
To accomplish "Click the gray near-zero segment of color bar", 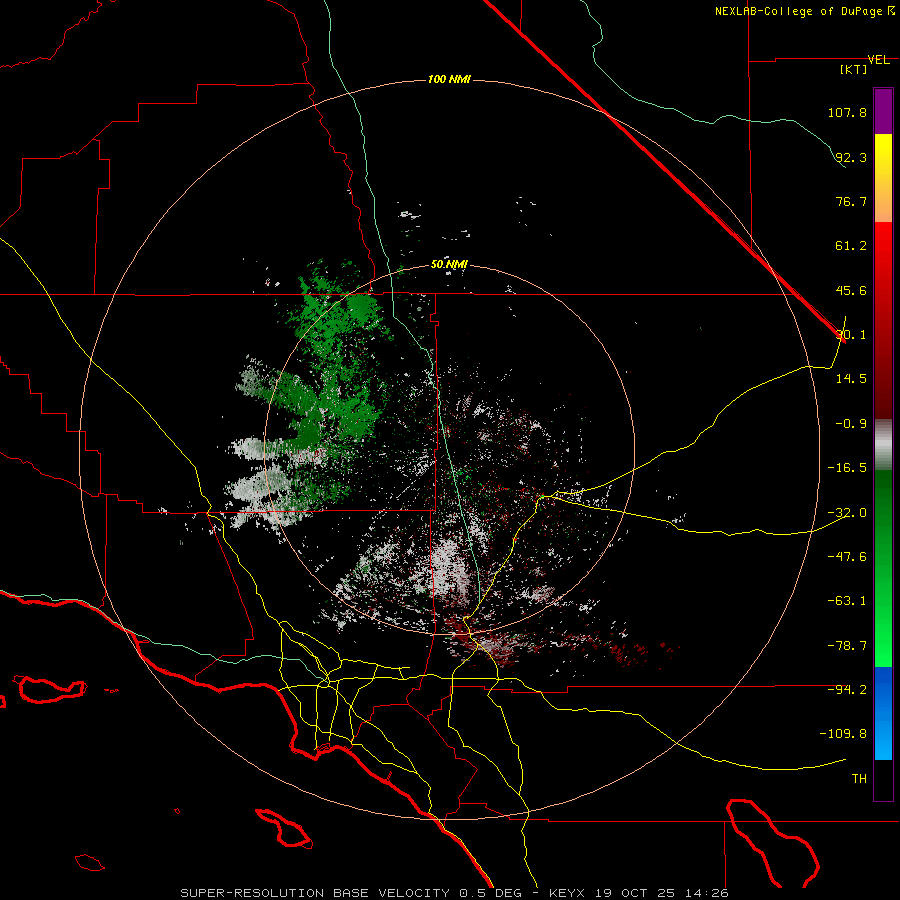I will pos(883,445).
